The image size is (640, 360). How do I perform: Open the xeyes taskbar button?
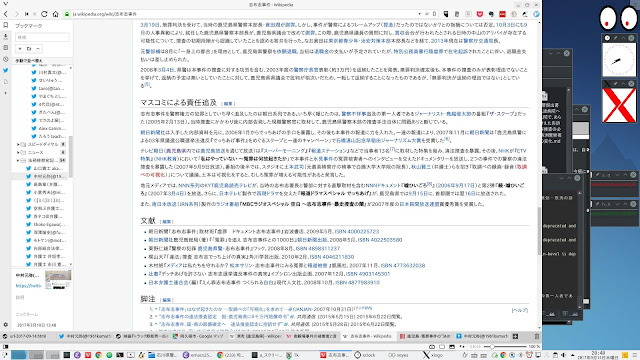click(398, 355)
